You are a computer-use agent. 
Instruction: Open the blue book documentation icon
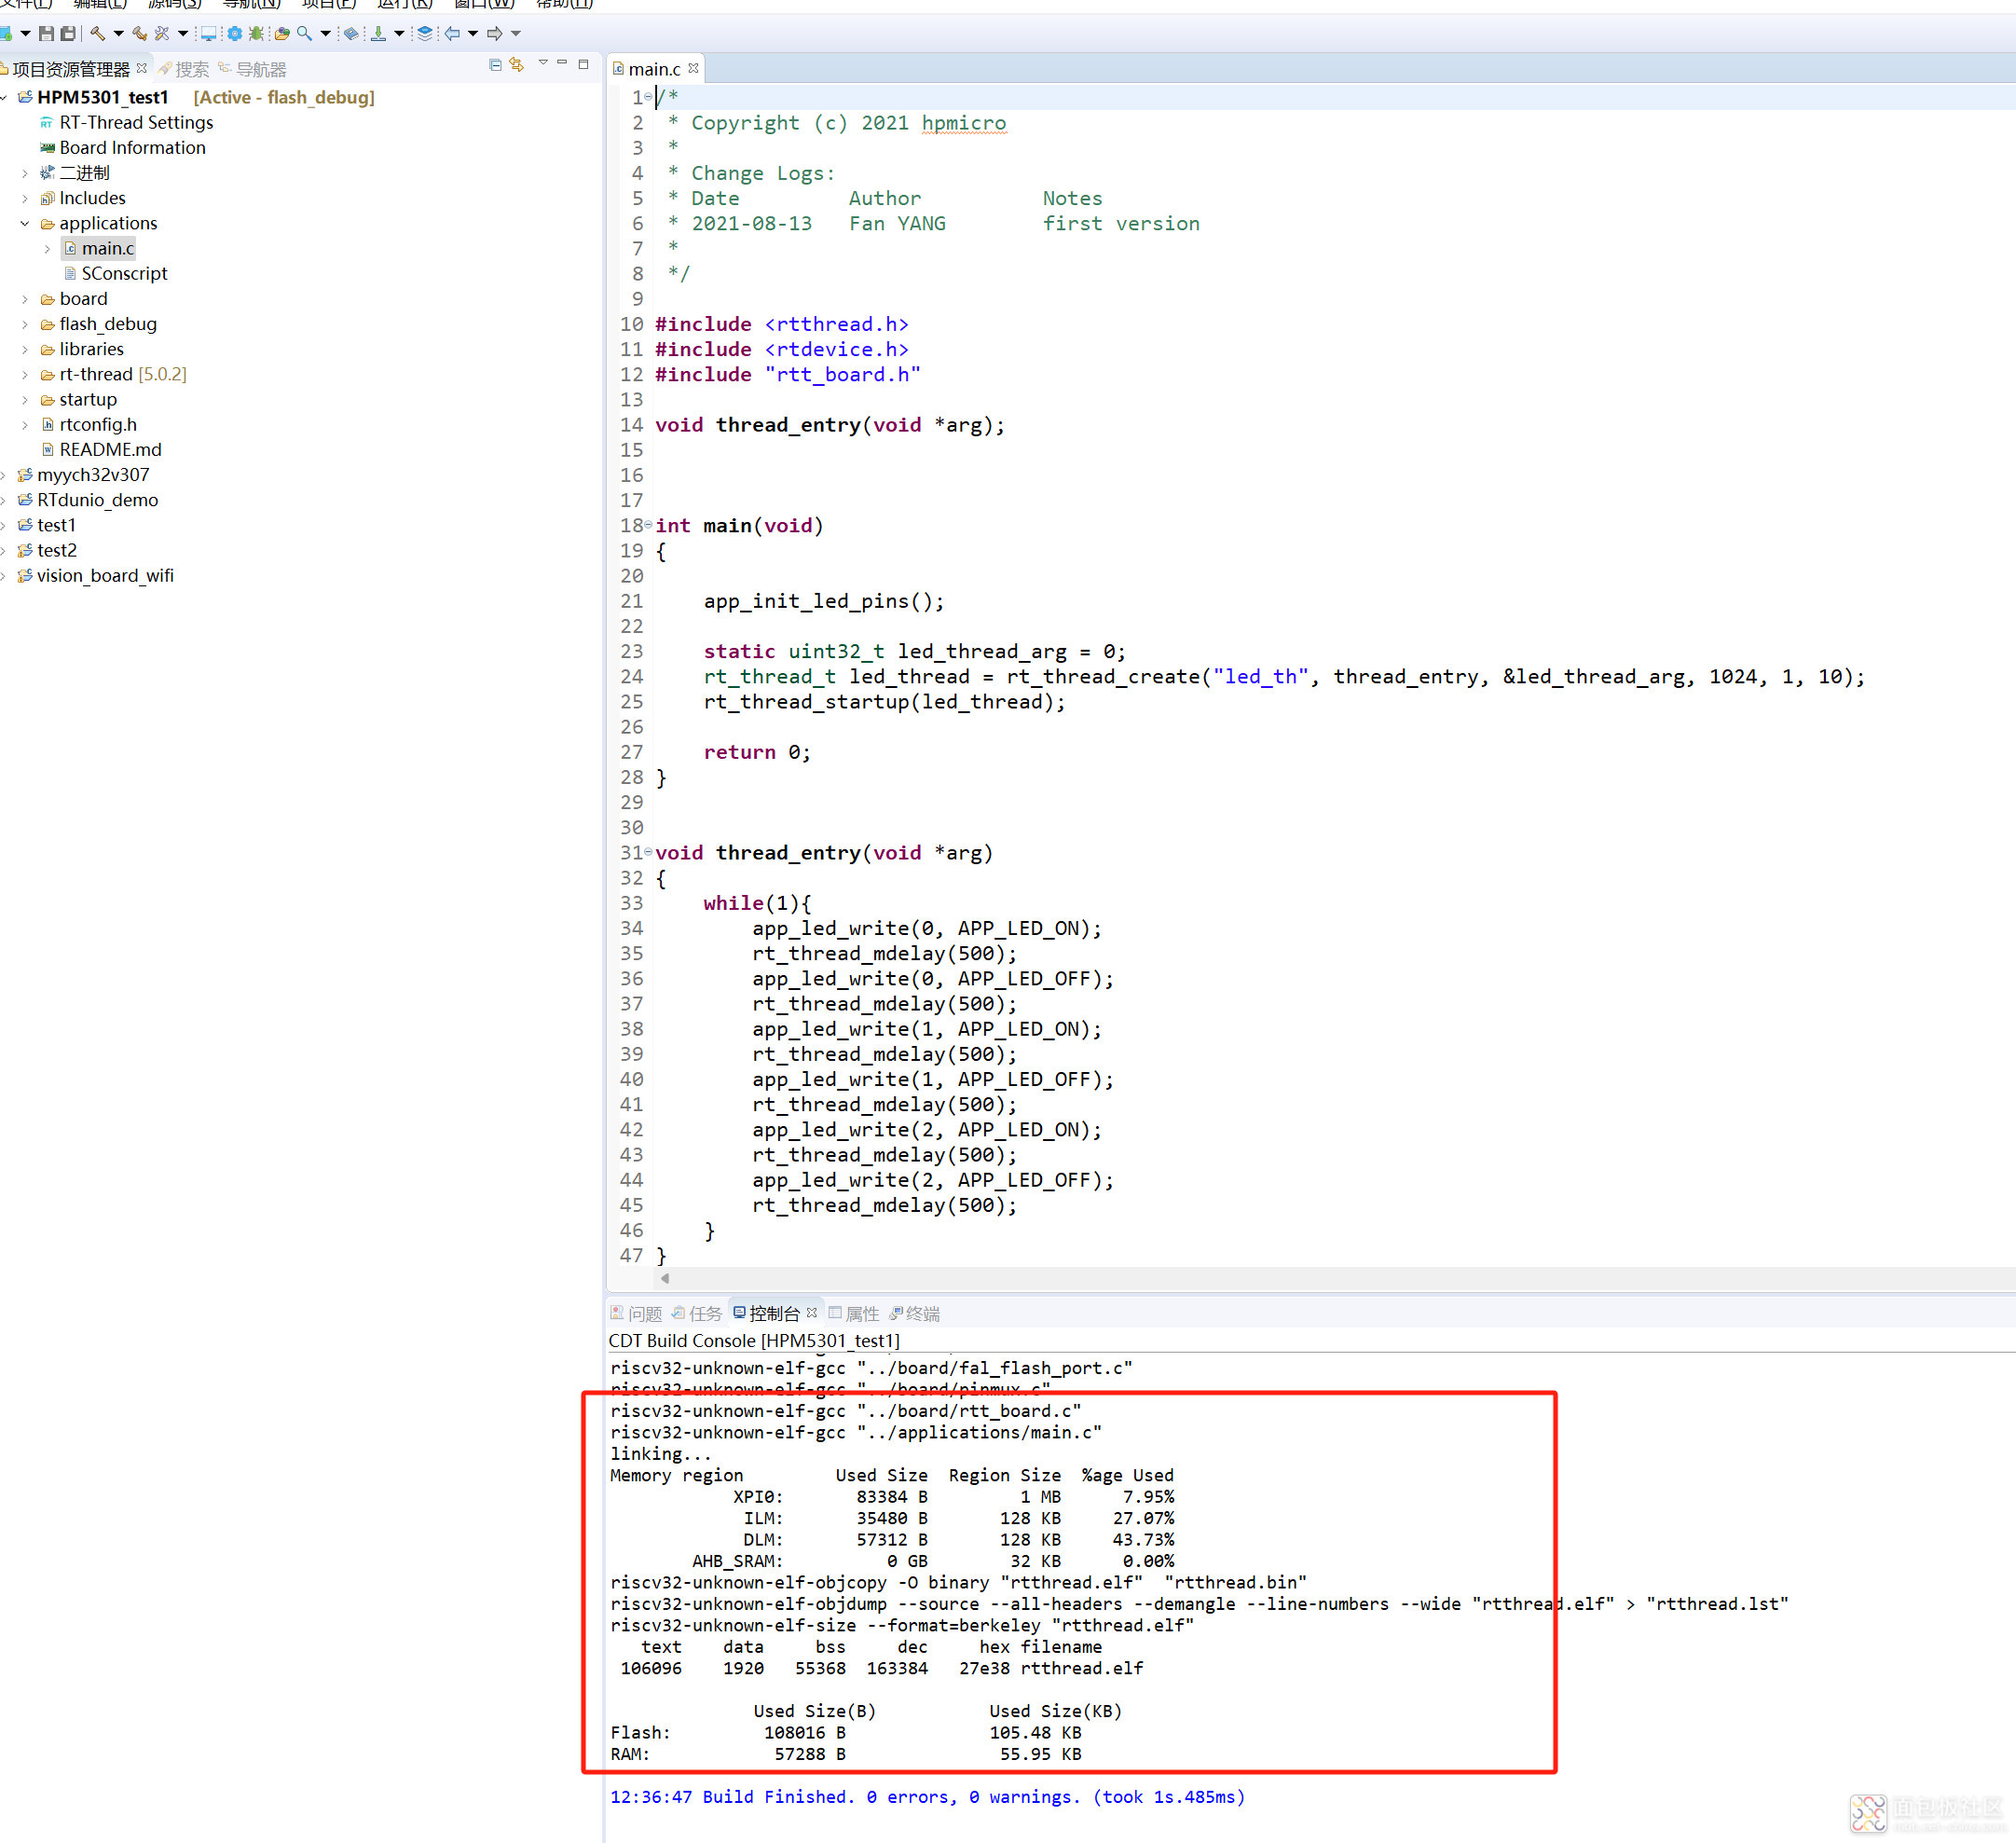pos(351,34)
